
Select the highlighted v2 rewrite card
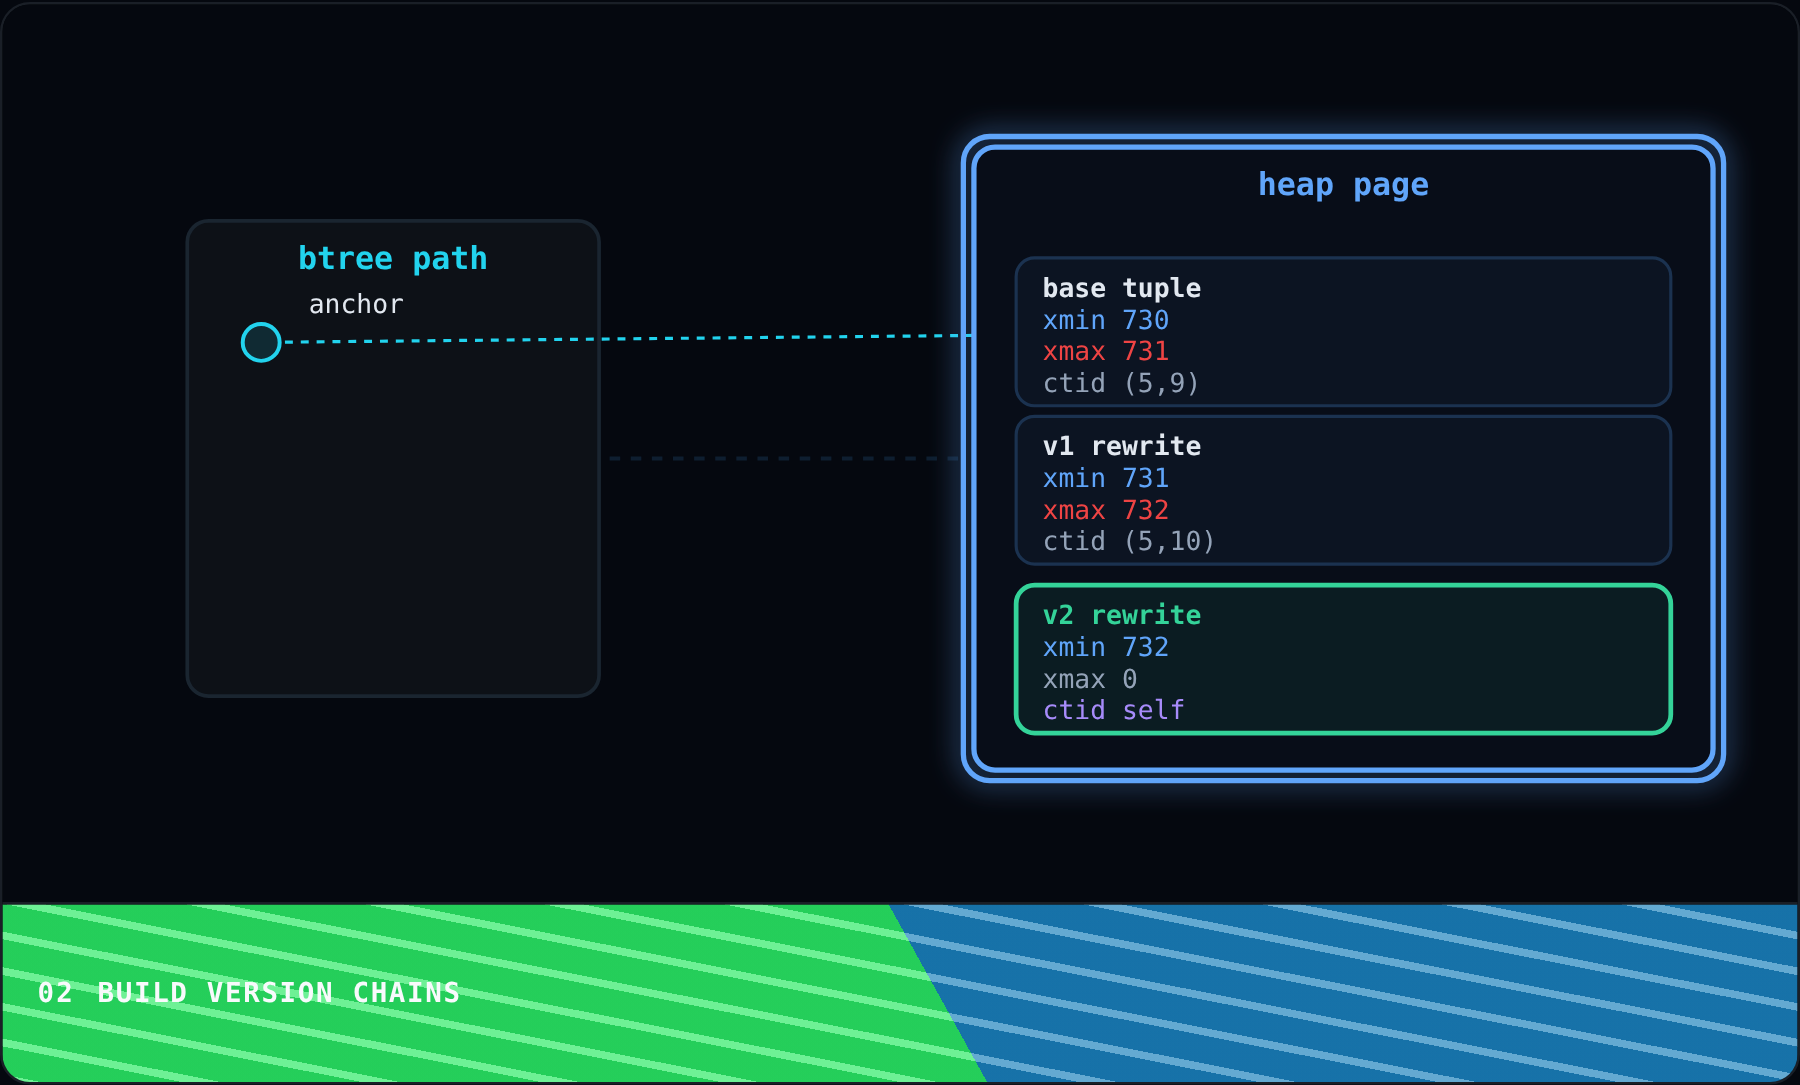1343,659
